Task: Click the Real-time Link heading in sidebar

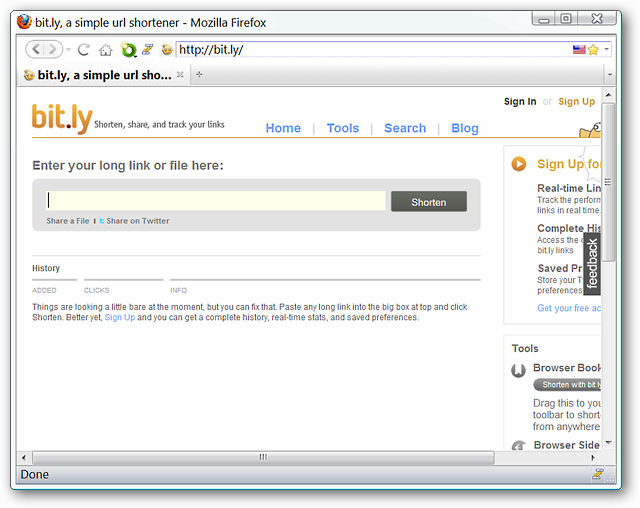Action: [x=569, y=188]
